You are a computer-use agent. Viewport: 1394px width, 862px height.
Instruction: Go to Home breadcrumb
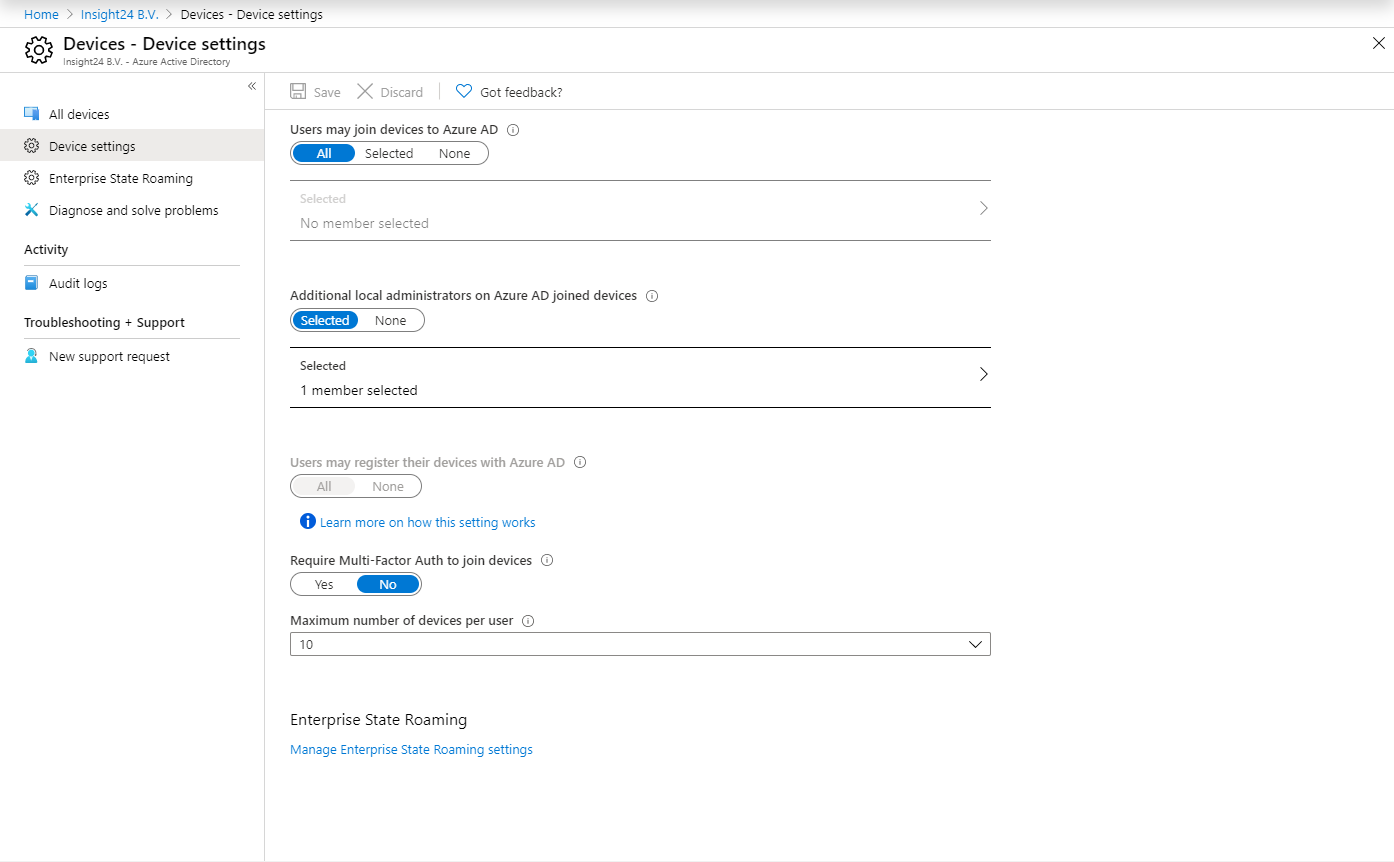tap(41, 14)
